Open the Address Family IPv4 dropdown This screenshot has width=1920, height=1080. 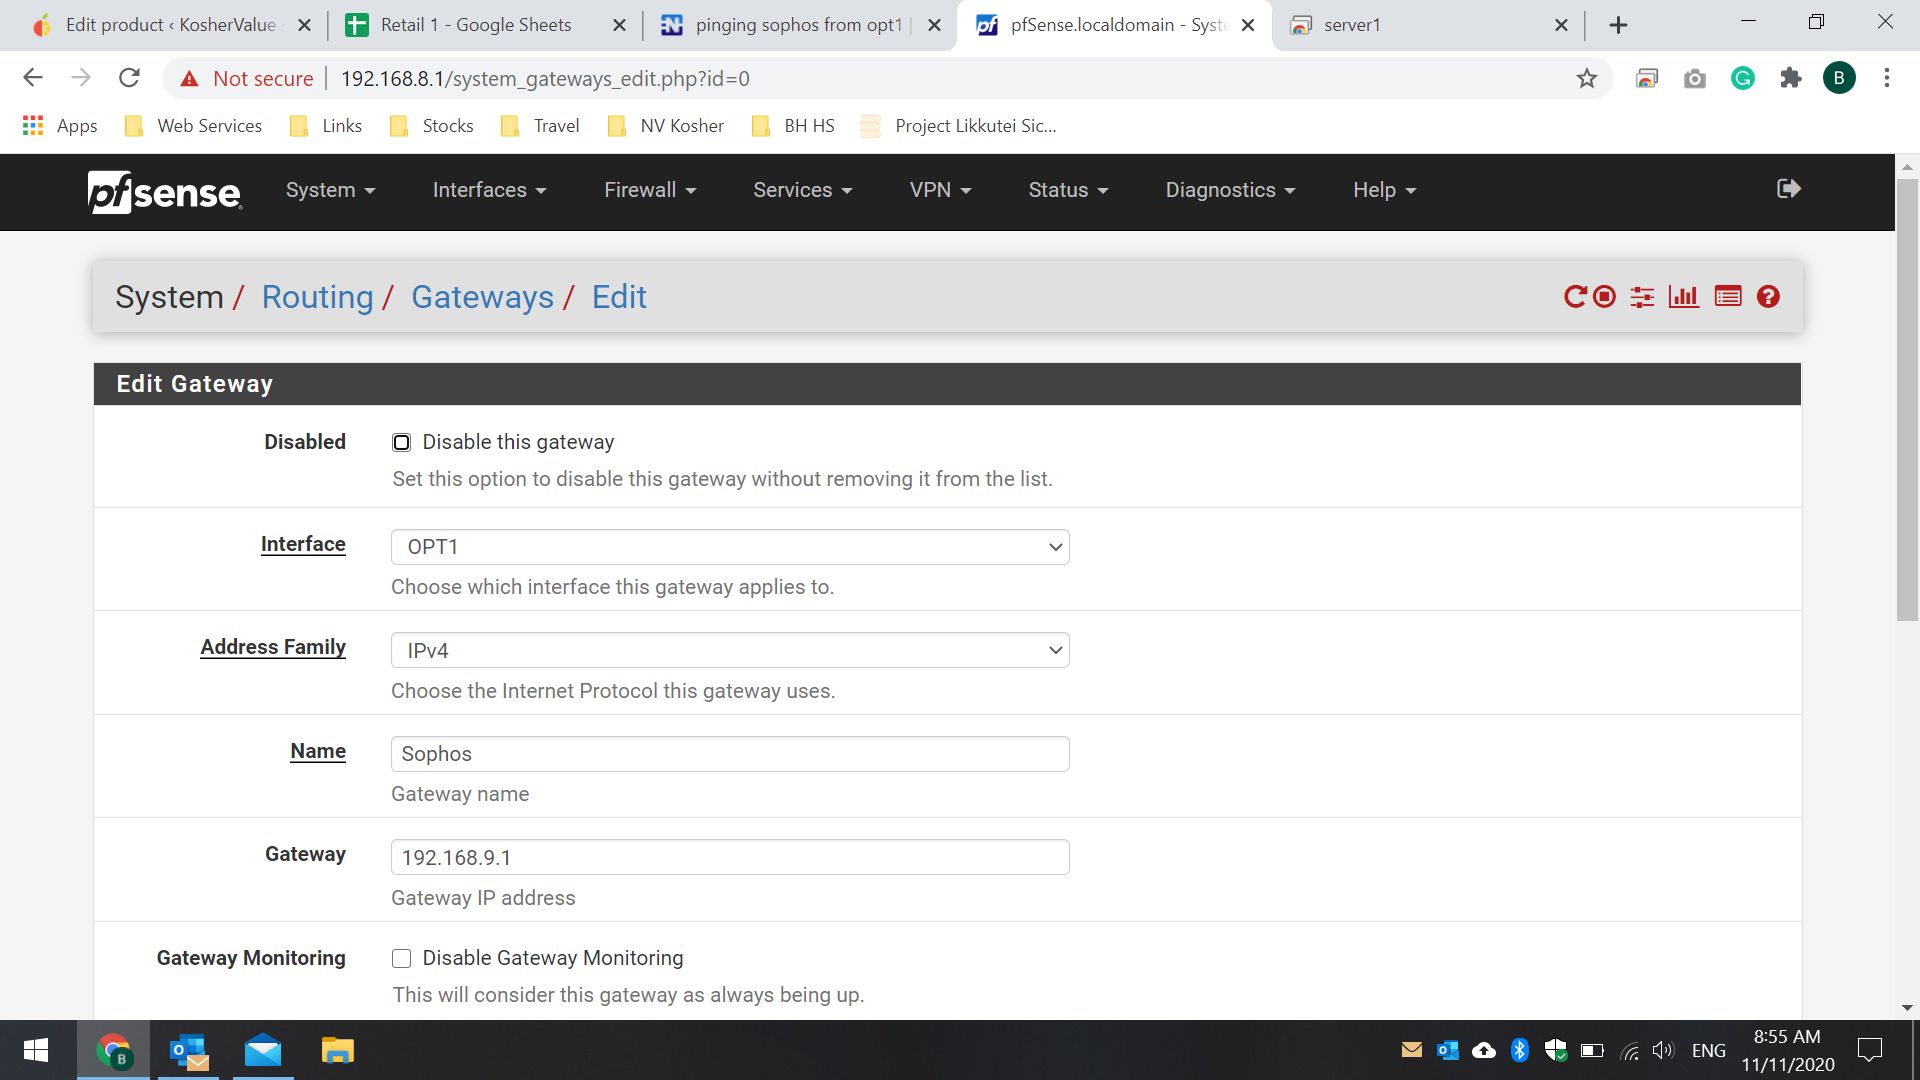(730, 650)
